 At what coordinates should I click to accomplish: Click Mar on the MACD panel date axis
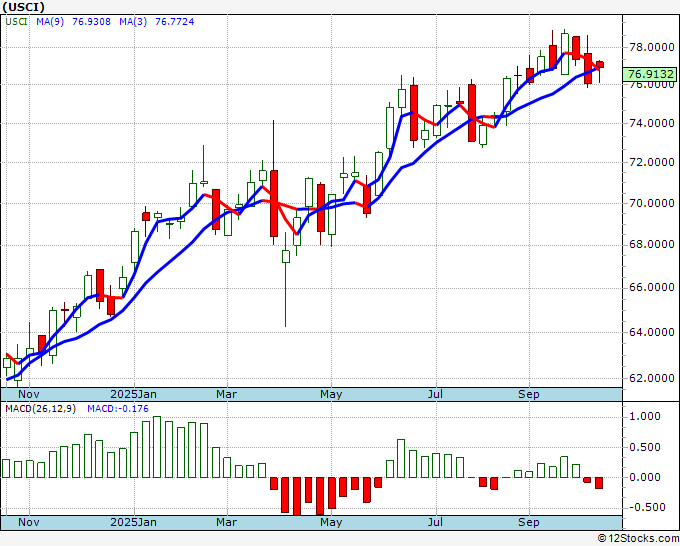226,522
